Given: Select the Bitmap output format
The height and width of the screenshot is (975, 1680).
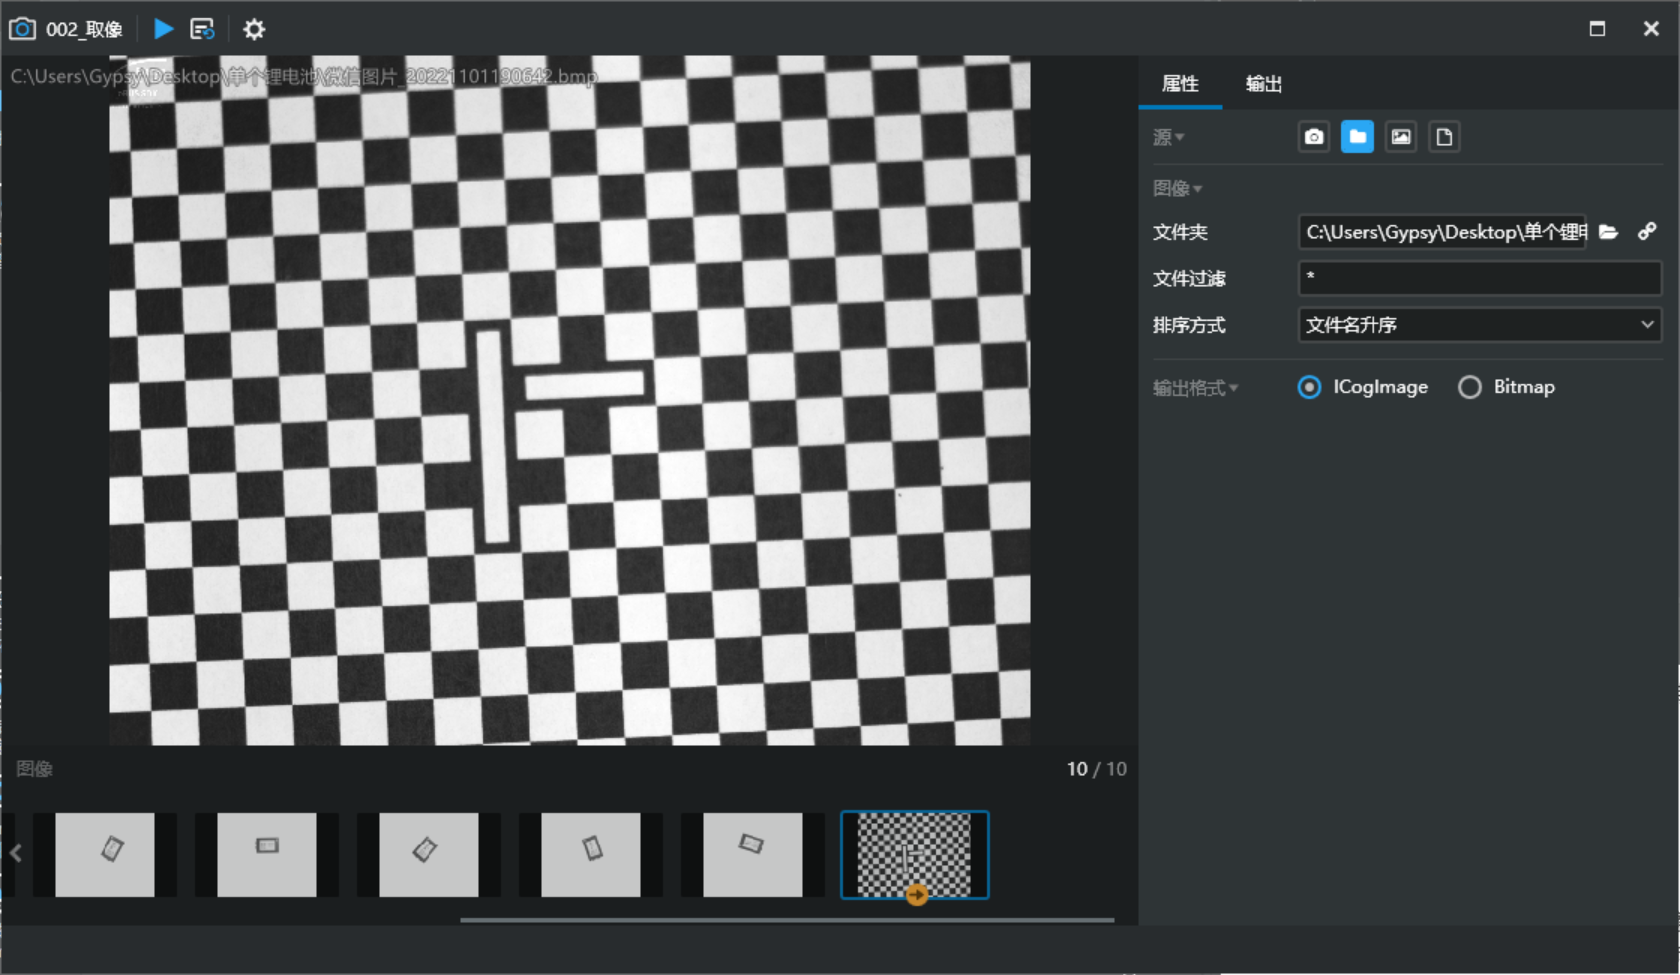Looking at the screenshot, I should click(x=1507, y=387).
